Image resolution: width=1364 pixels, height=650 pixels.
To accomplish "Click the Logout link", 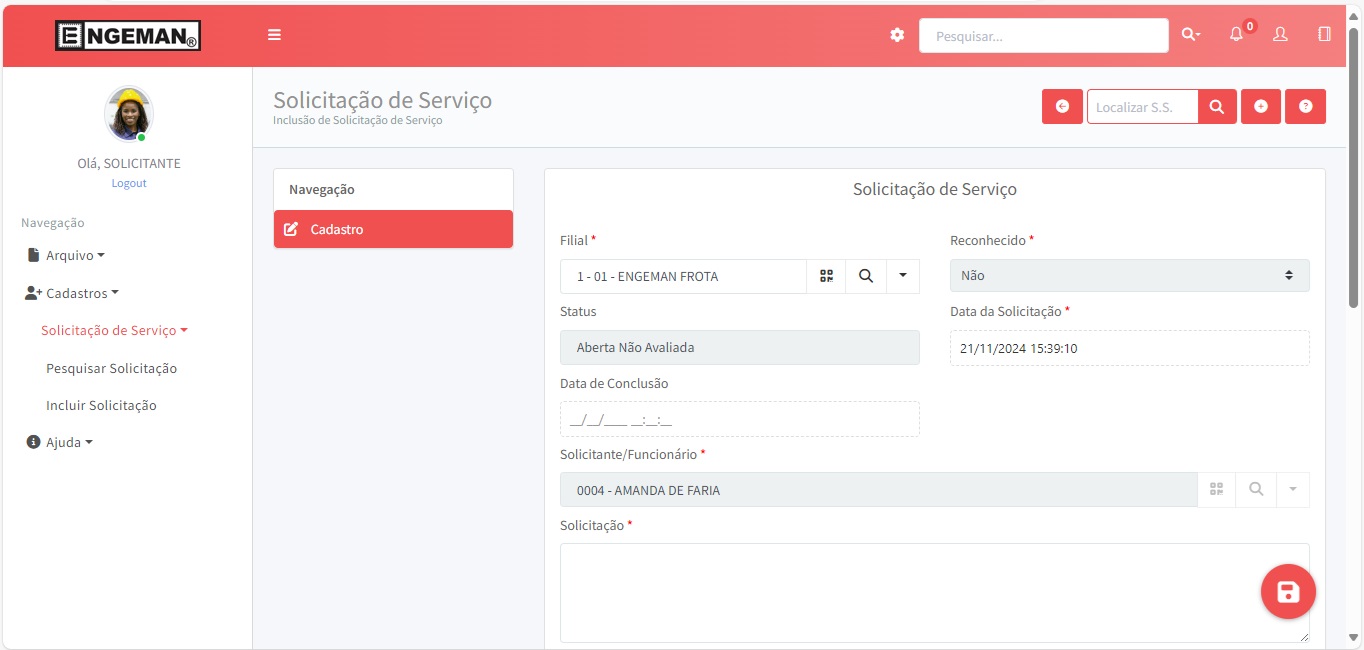I will point(129,183).
